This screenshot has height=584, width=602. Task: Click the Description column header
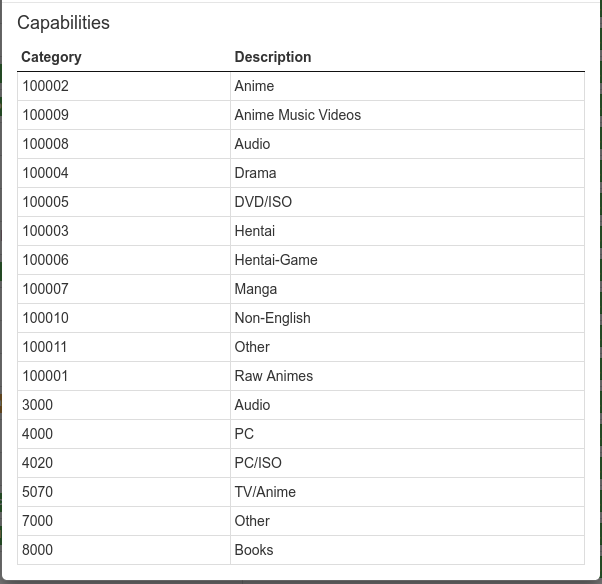[x=273, y=57]
